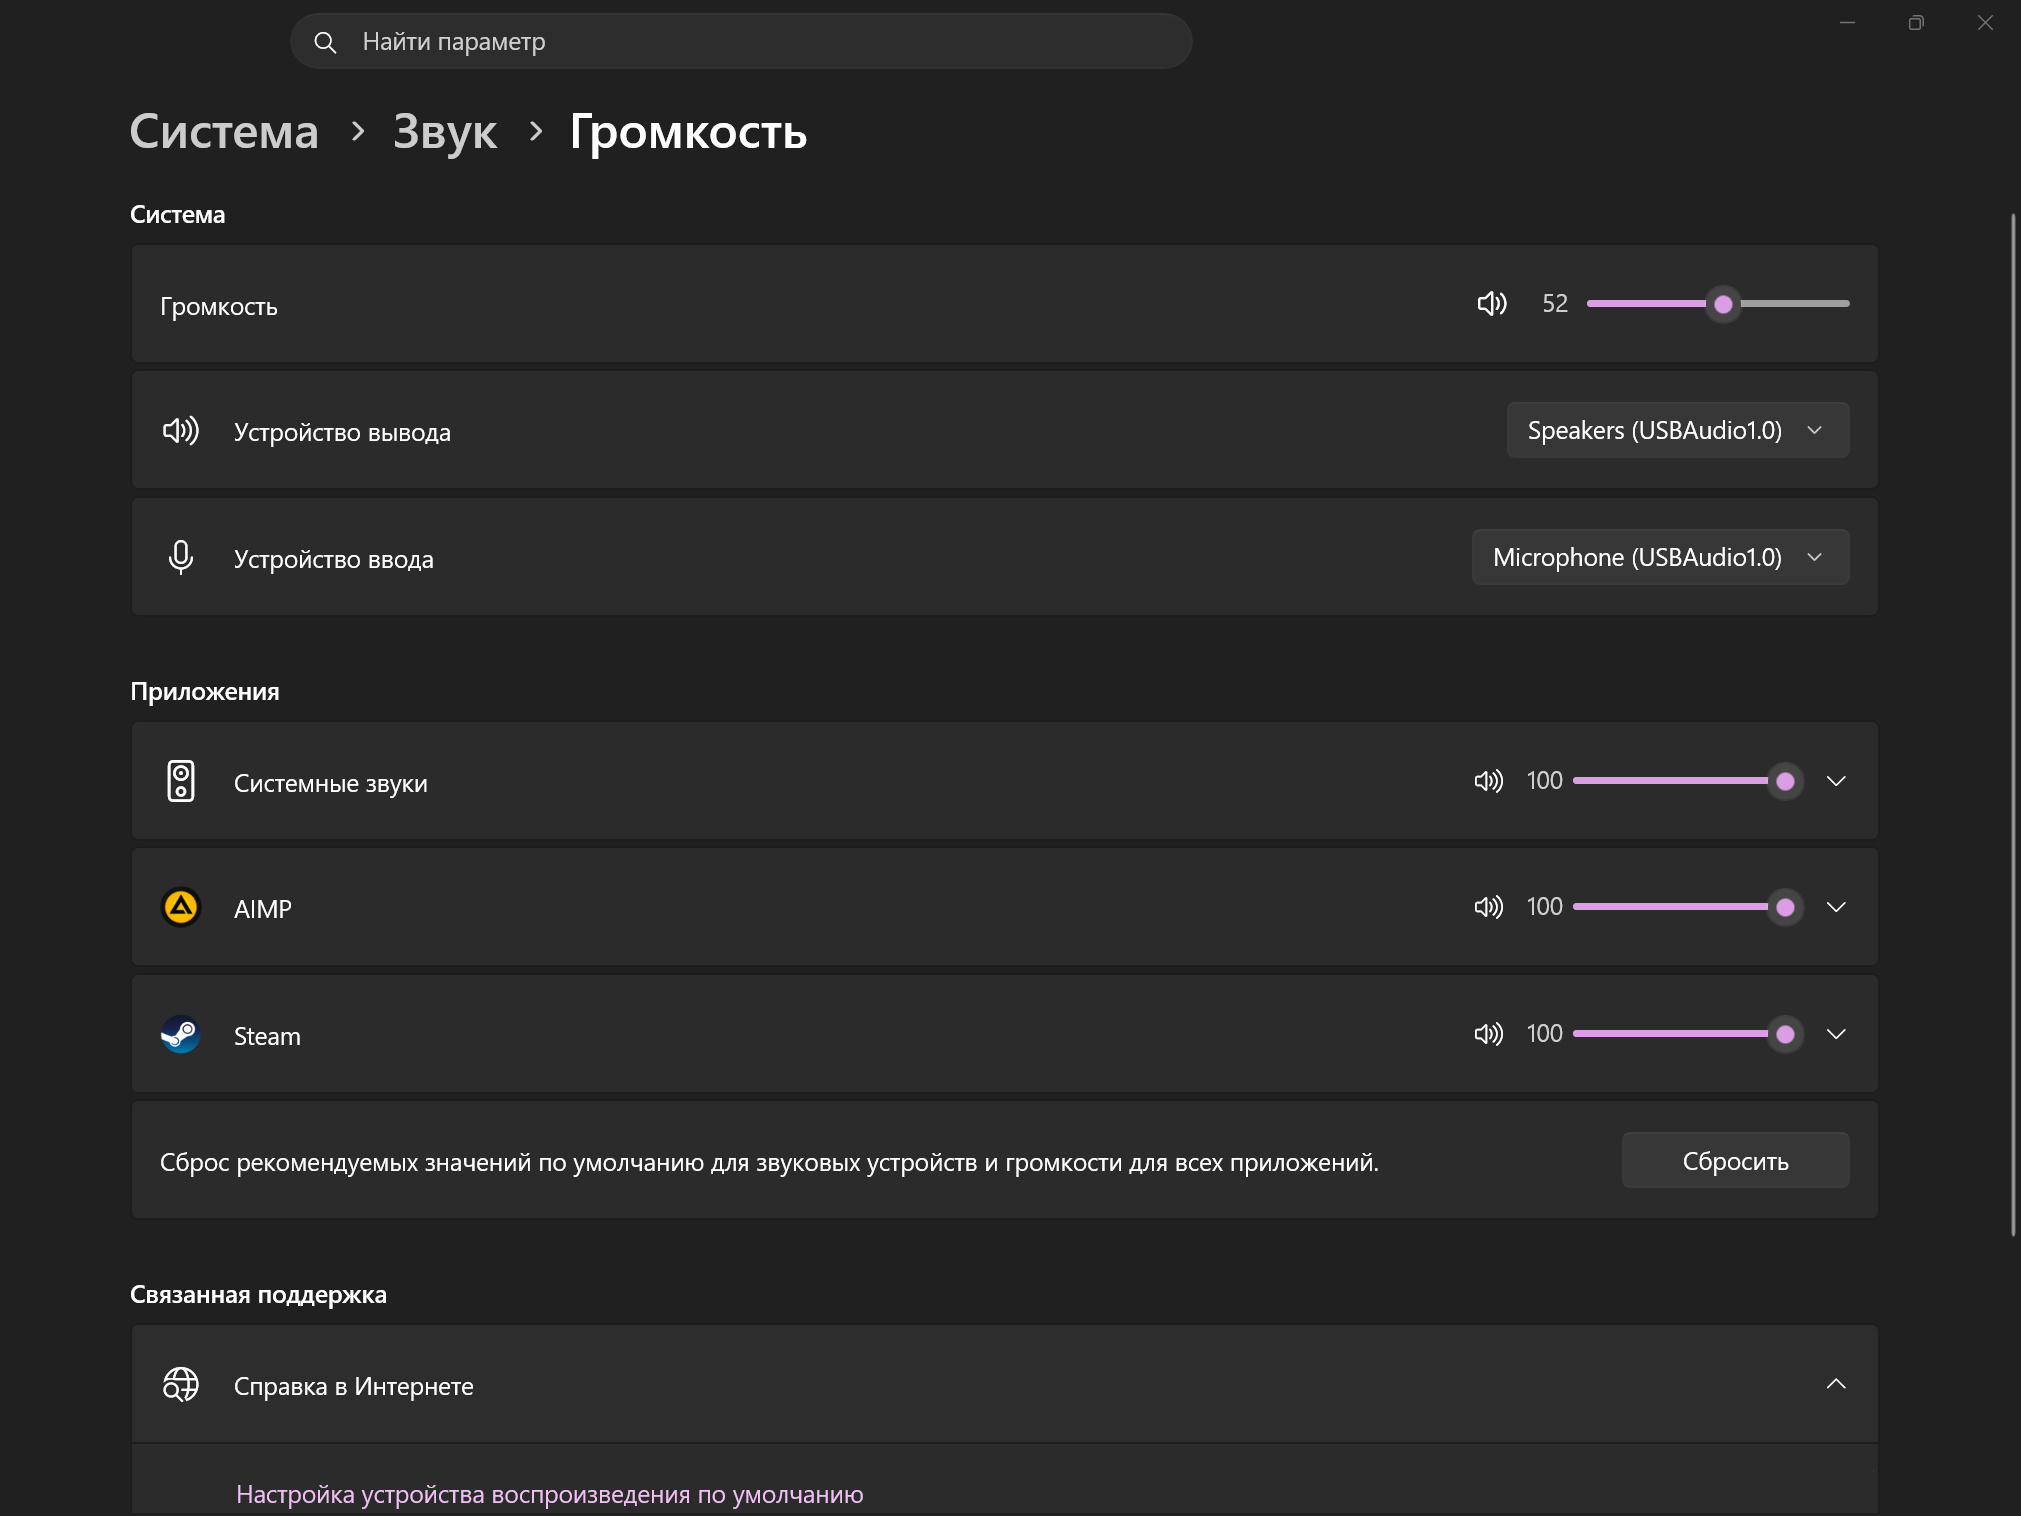Mute system volume via speaker icon
The height and width of the screenshot is (1516, 2021).
click(x=1491, y=304)
